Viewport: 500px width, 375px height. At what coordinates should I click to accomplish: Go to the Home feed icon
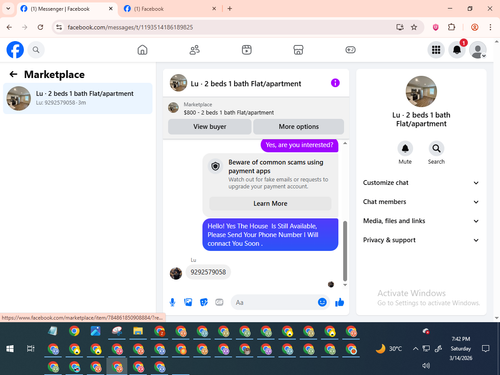click(142, 50)
